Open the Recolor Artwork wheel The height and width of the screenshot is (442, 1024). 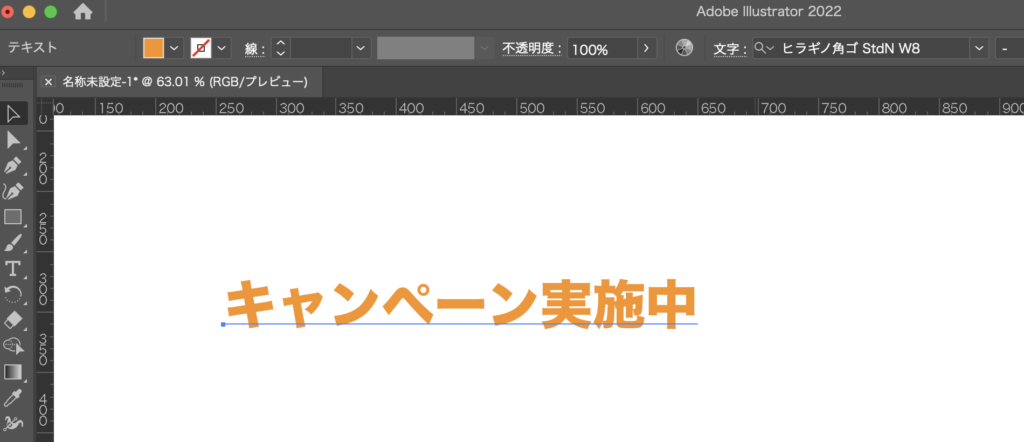point(684,48)
